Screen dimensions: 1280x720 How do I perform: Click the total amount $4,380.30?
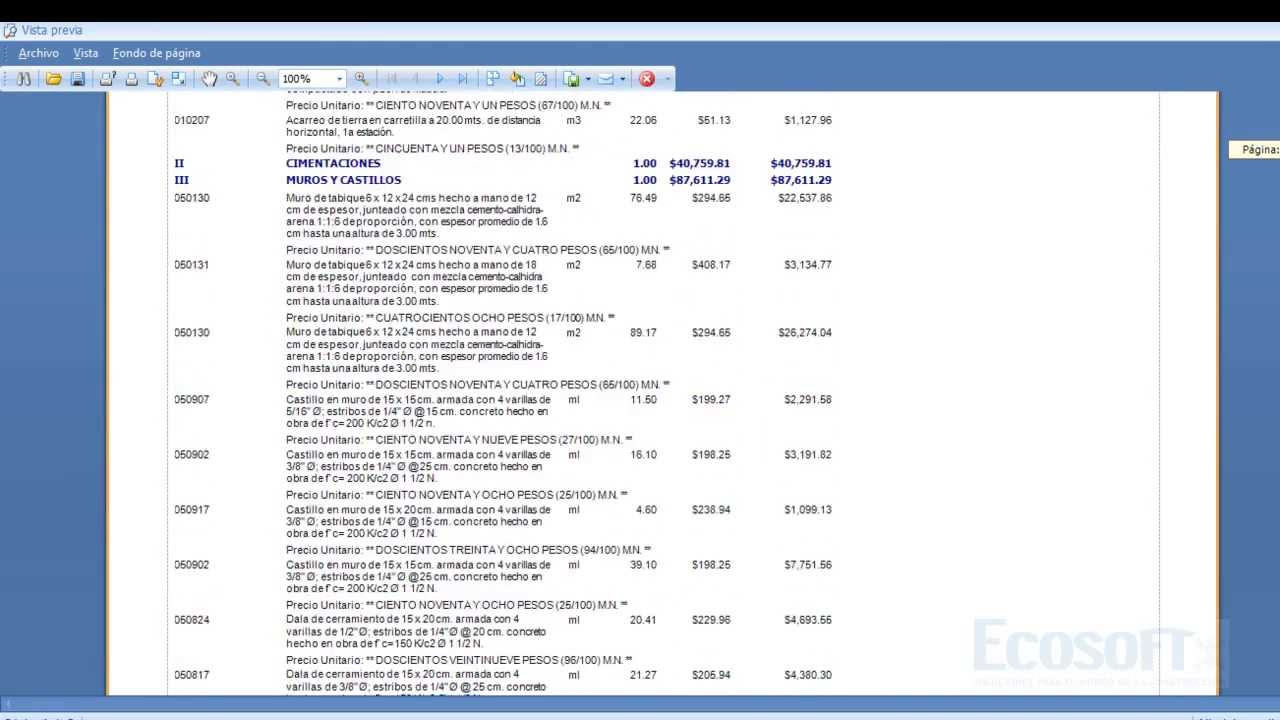pos(808,675)
